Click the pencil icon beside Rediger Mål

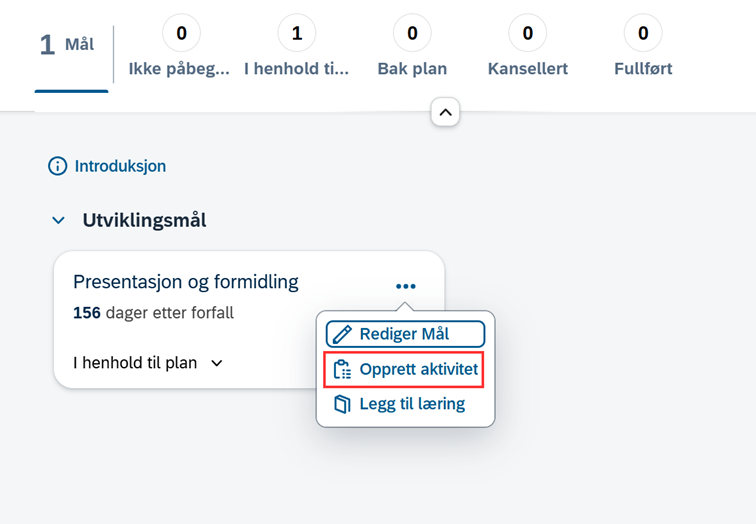tap(342, 334)
